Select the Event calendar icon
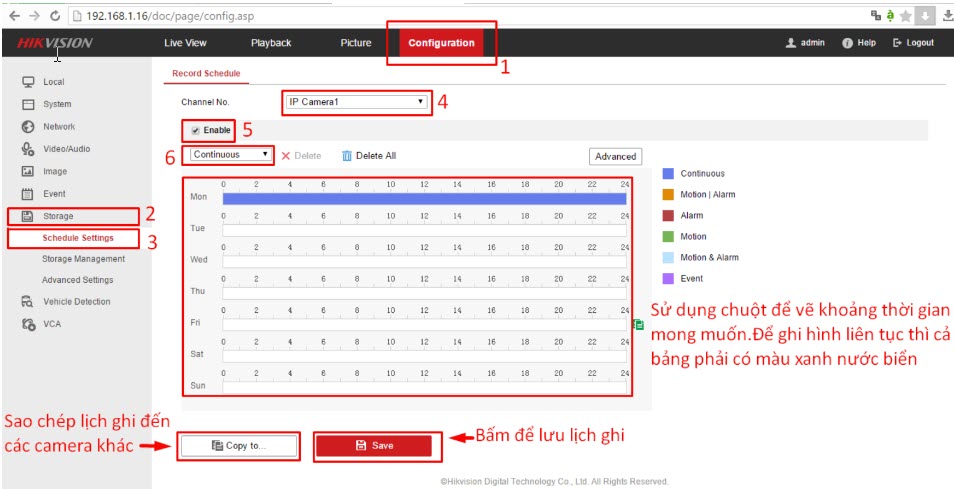Viewport: 954px width, 489px height. coord(28,194)
